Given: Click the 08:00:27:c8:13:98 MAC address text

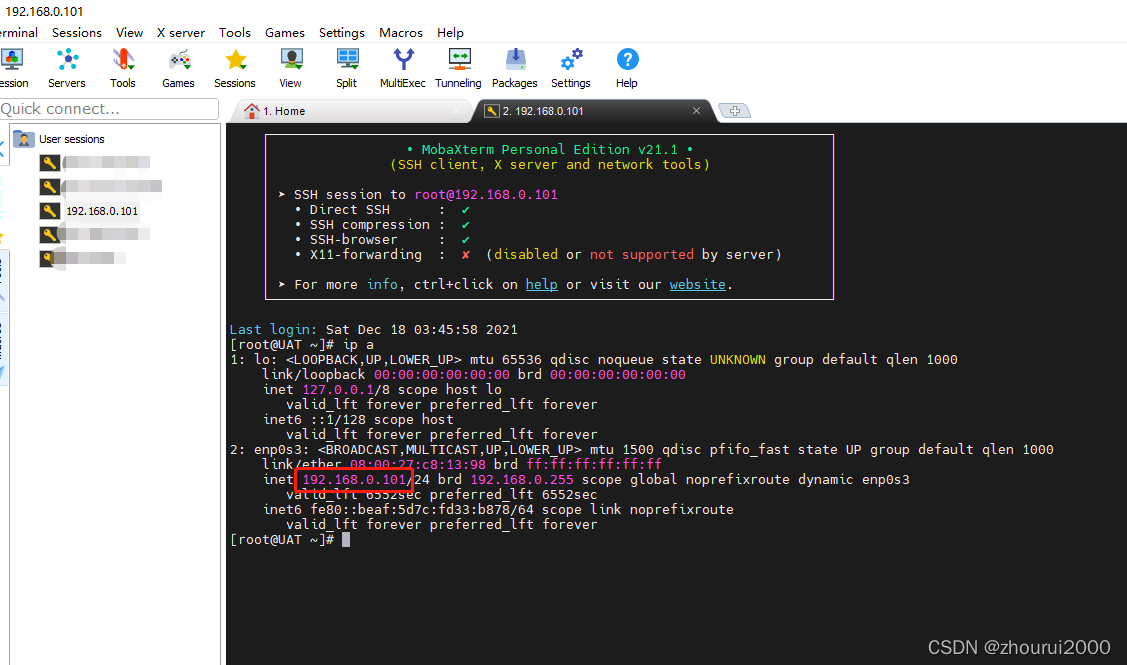Looking at the screenshot, I should [418, 464].
